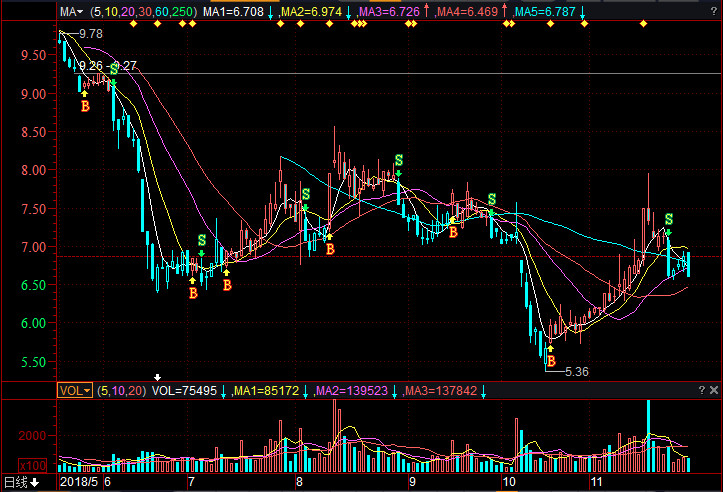Open MA parameters (5,10,20,30,60,250)
This screenshot has width=723, height=492.
pos(141,11)
